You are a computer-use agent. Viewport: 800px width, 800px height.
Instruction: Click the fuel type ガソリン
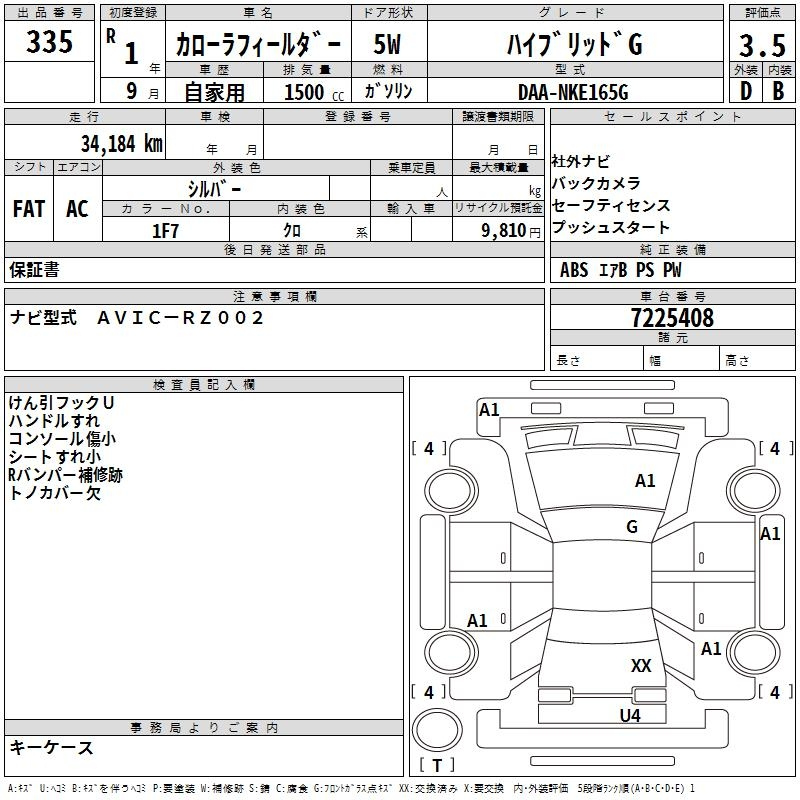pos(388,91)
